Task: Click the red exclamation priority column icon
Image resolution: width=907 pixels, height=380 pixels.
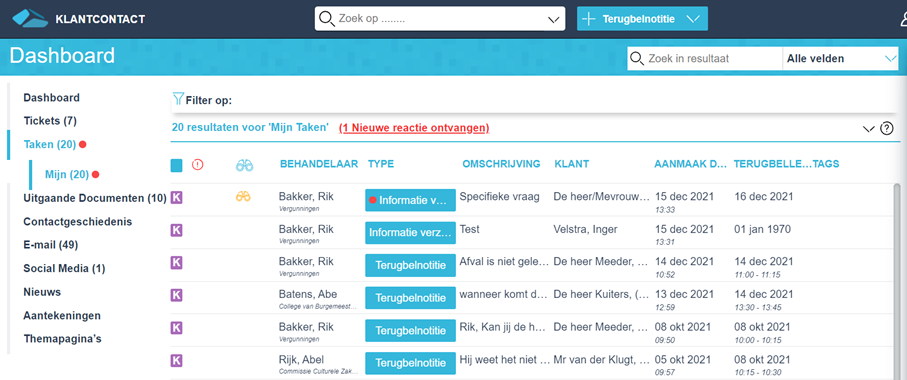Action: [197, 165]
